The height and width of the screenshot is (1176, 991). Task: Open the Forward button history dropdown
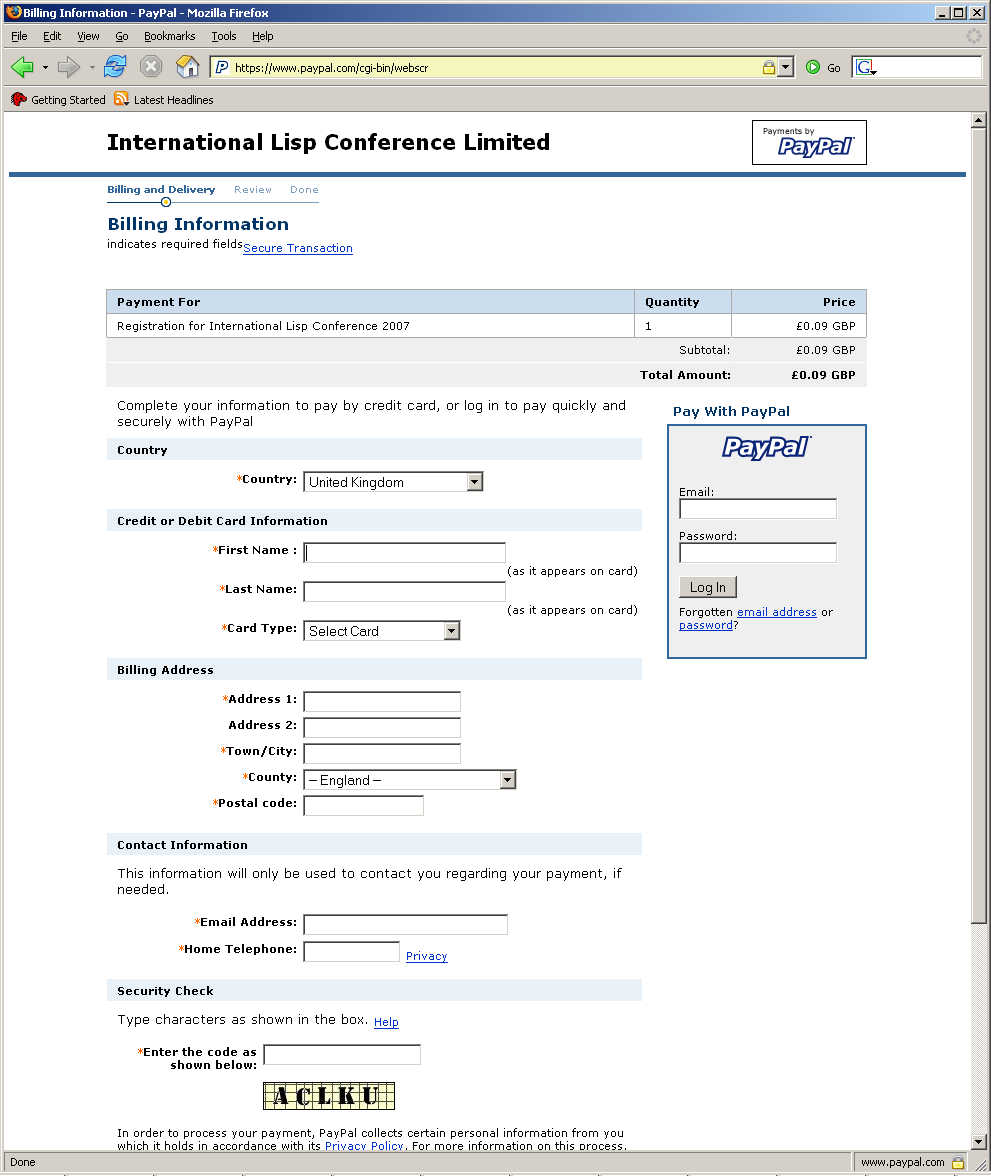[x=92, y=68]
